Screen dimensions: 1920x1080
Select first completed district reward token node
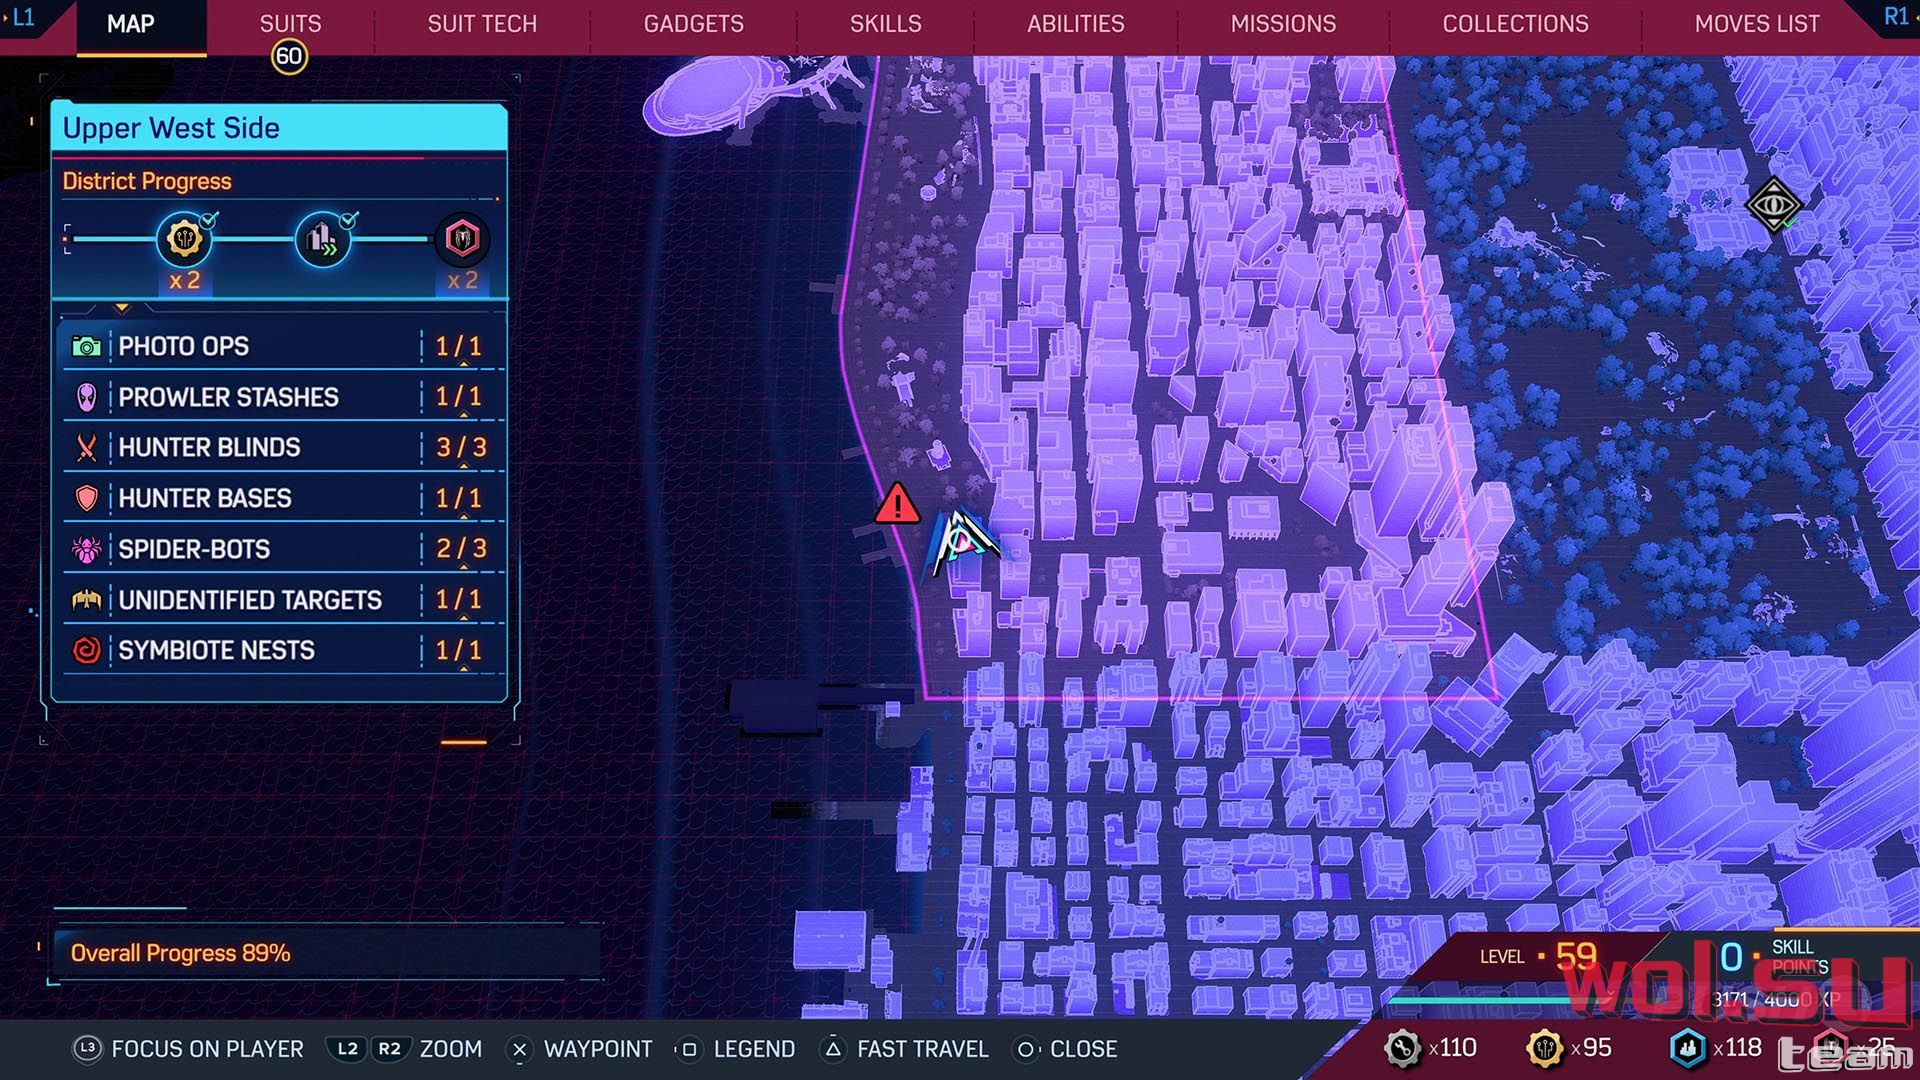point(184,239)
